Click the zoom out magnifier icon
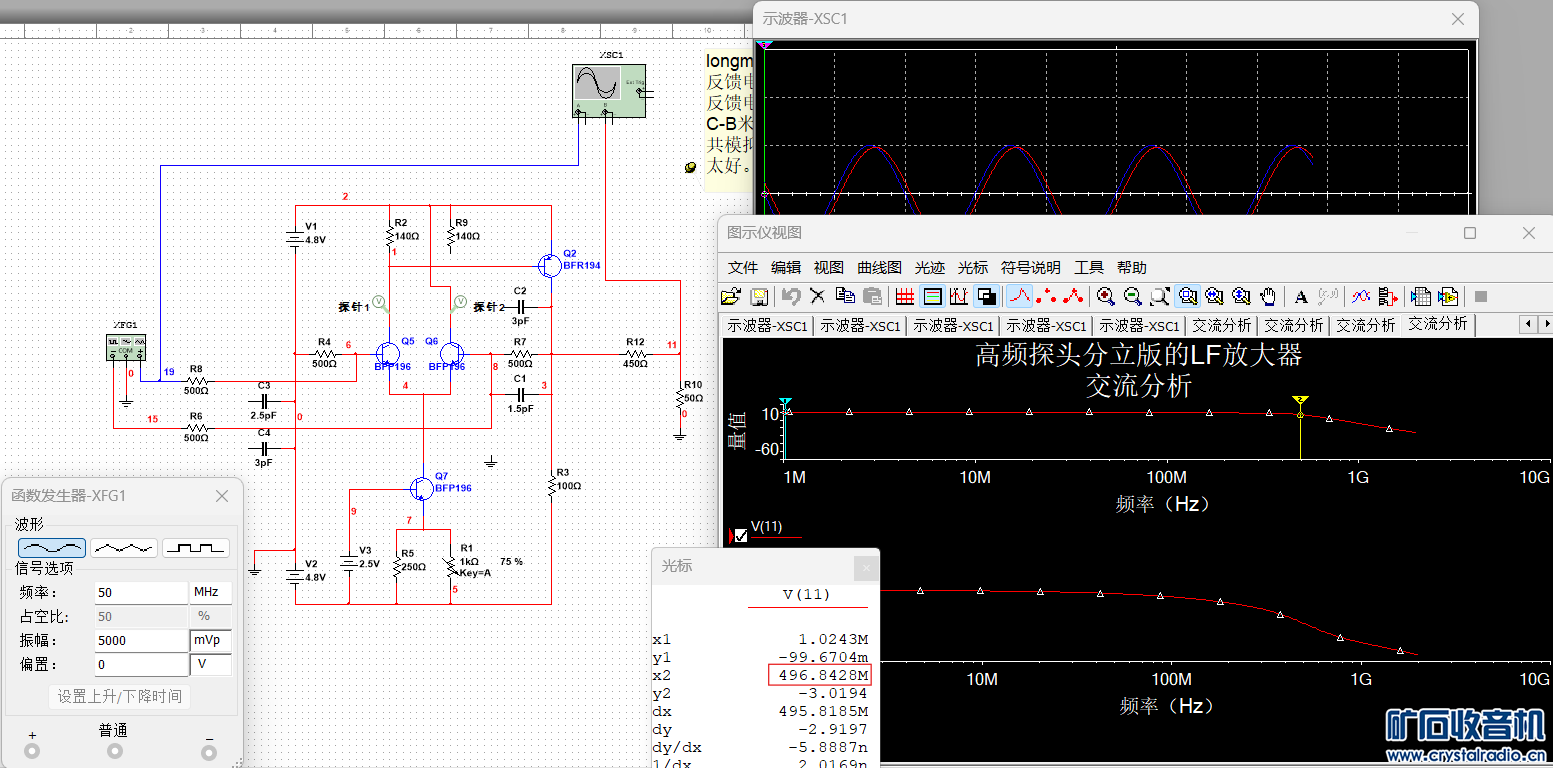Viewport: 1553px width, 768px height. pos(1133,296)
